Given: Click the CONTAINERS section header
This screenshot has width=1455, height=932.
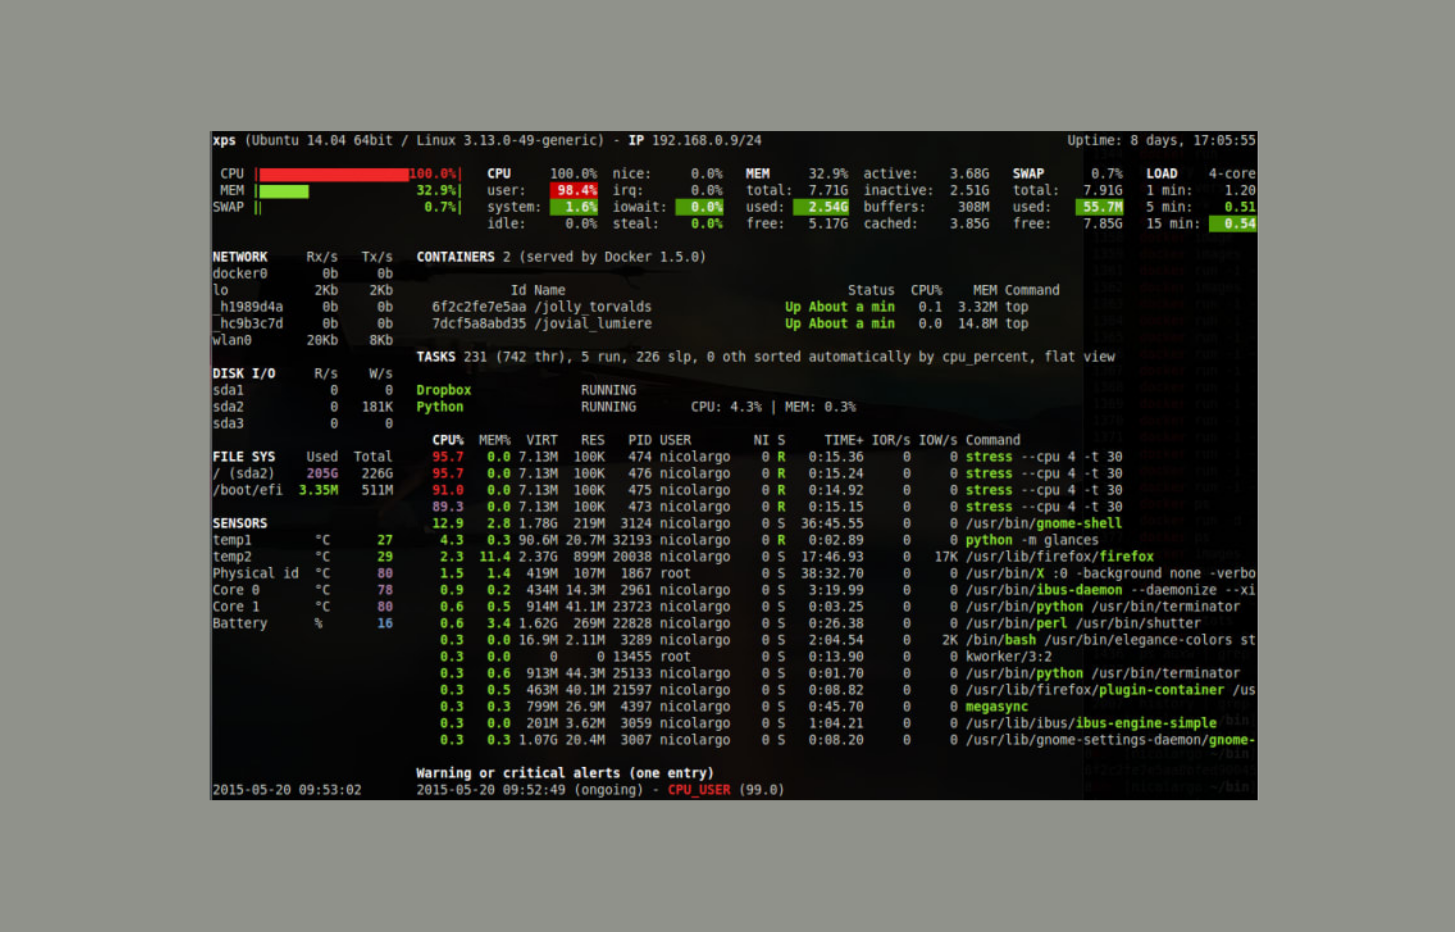Looking at the screenshot, I should click(455, 257).
